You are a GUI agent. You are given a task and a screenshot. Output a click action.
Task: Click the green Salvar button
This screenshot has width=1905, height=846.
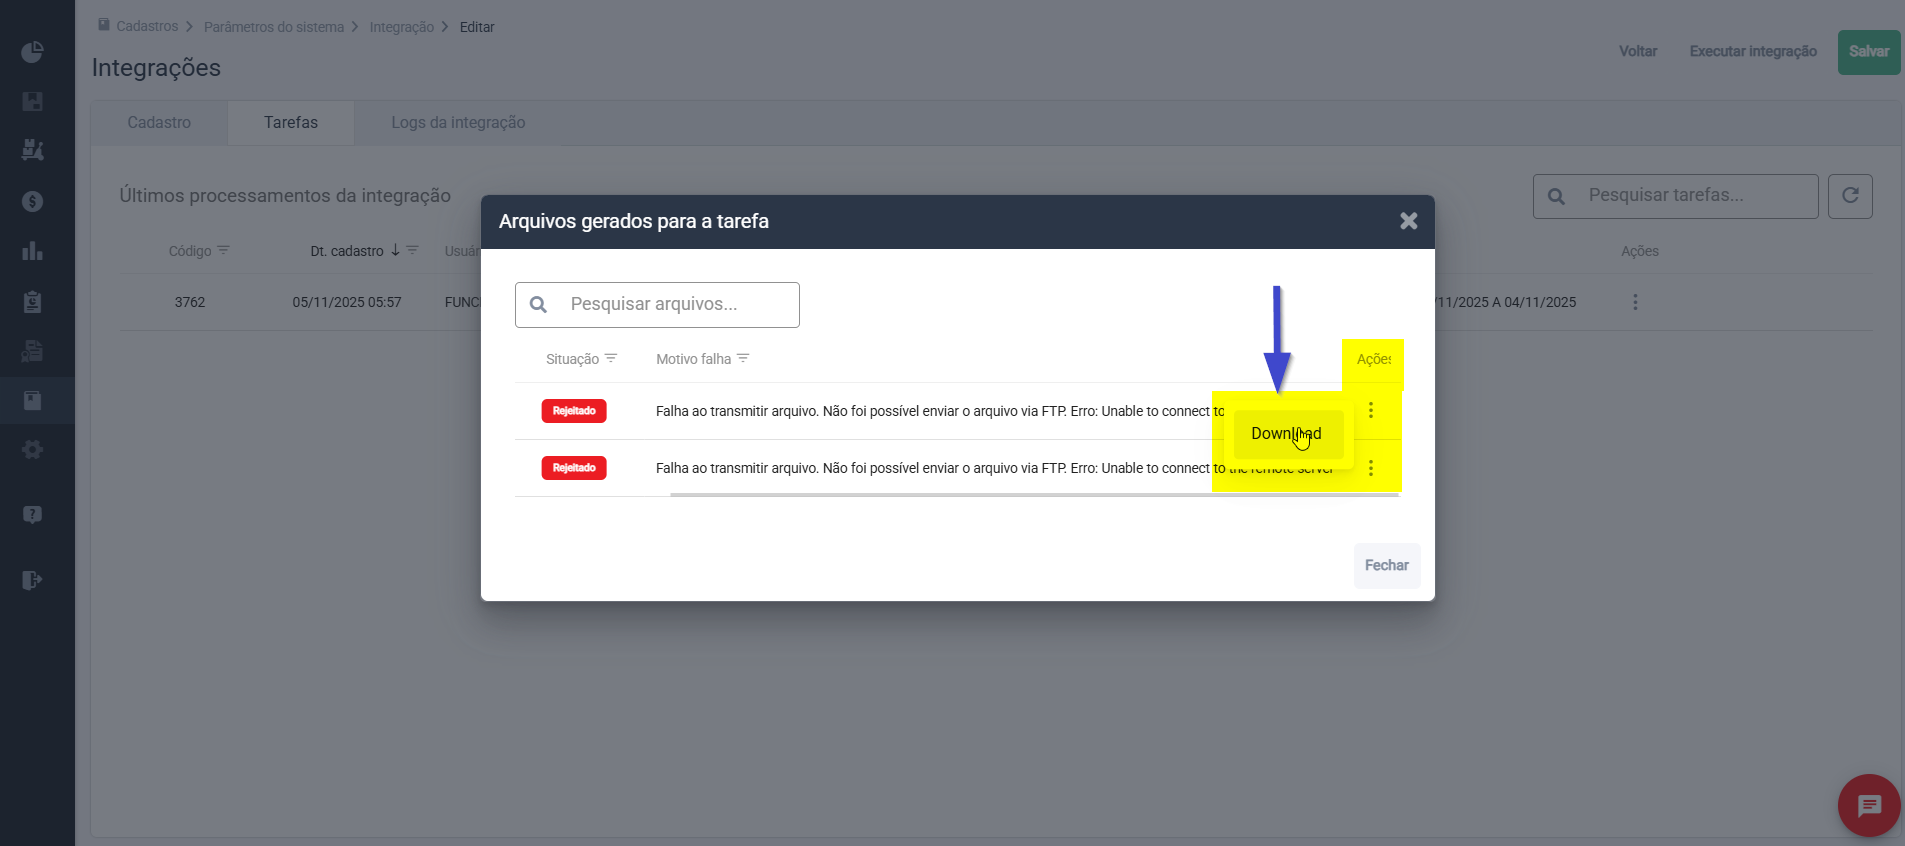point(1869,52)
